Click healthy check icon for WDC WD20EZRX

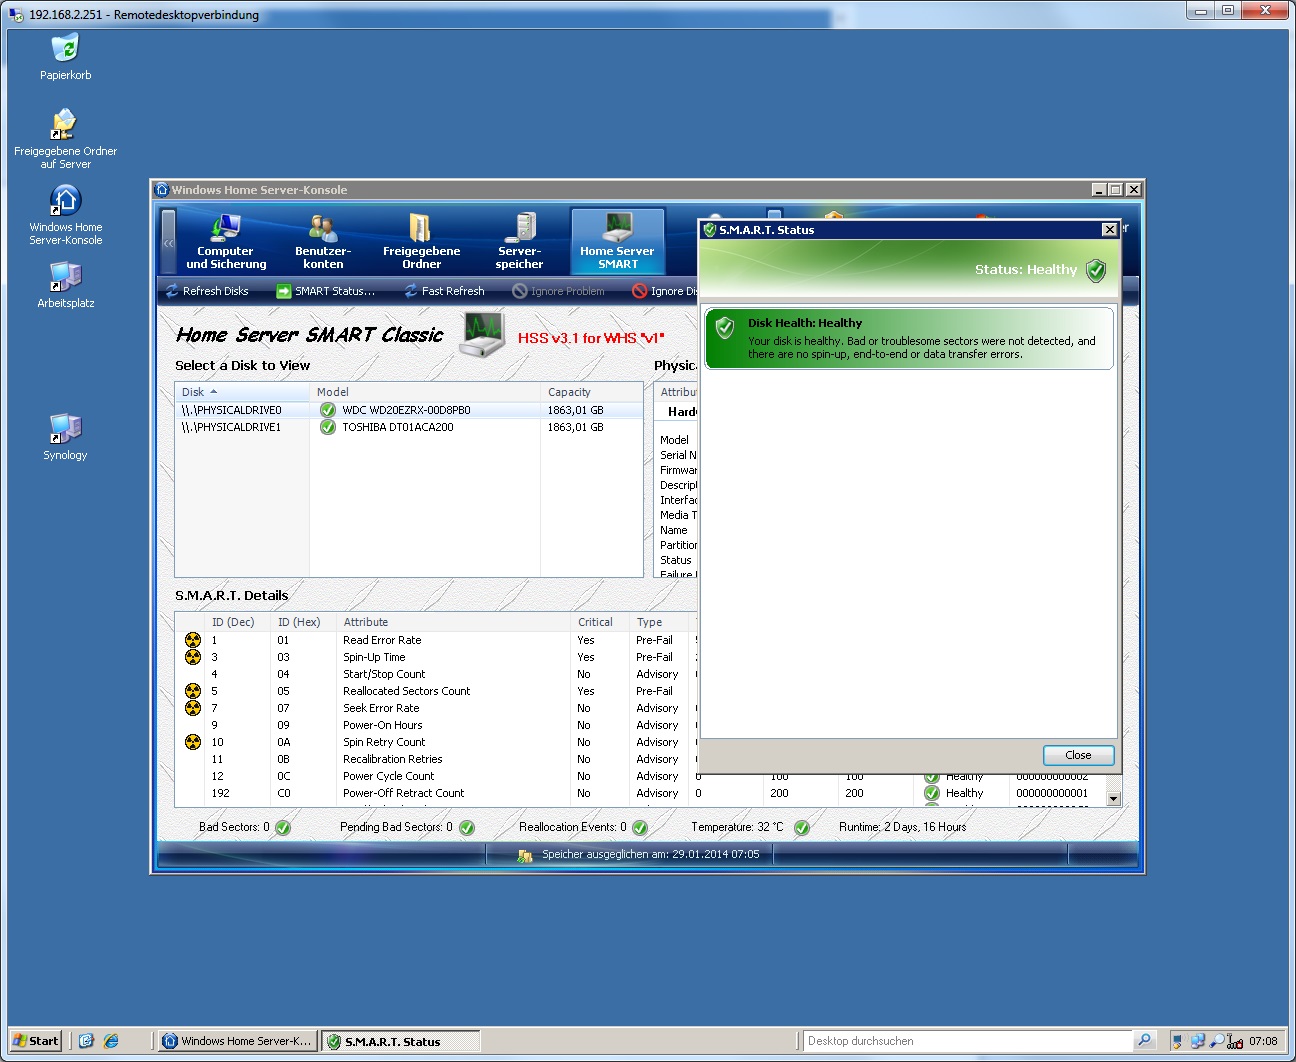tap(328, 410)
